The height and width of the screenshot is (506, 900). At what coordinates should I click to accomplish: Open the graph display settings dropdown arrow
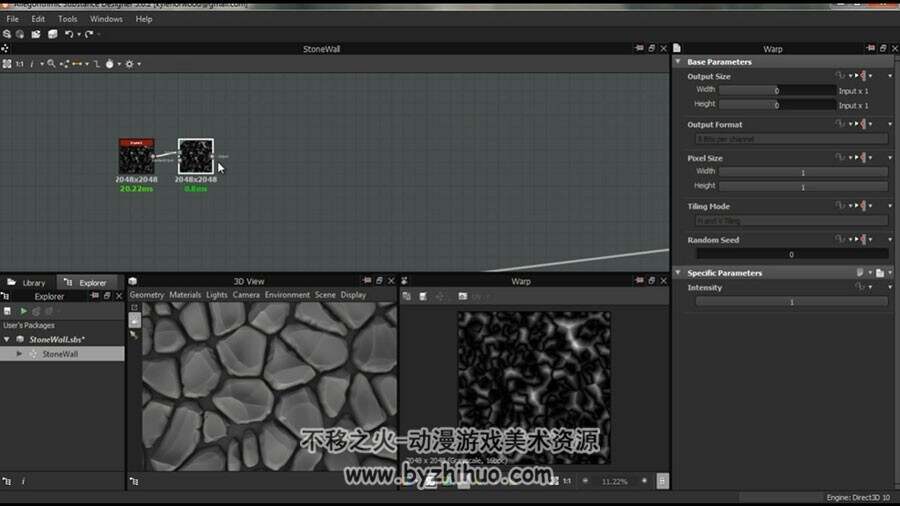tap(139, 64)
